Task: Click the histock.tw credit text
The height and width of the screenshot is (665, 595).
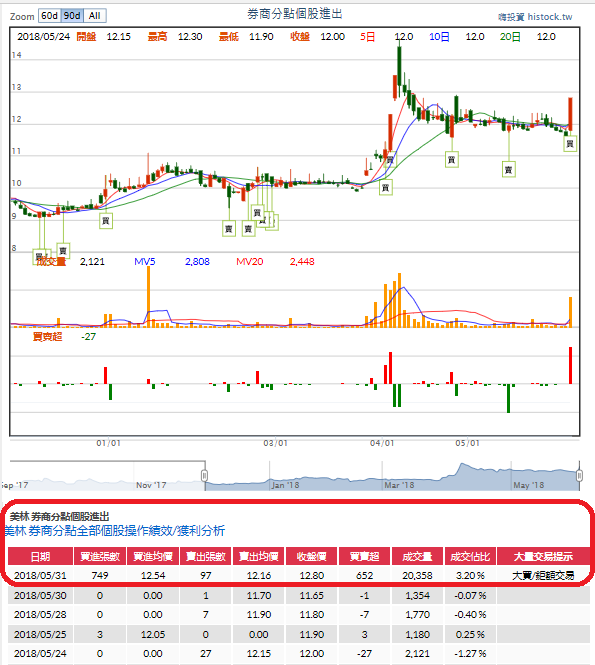Action: coord(550,17)
